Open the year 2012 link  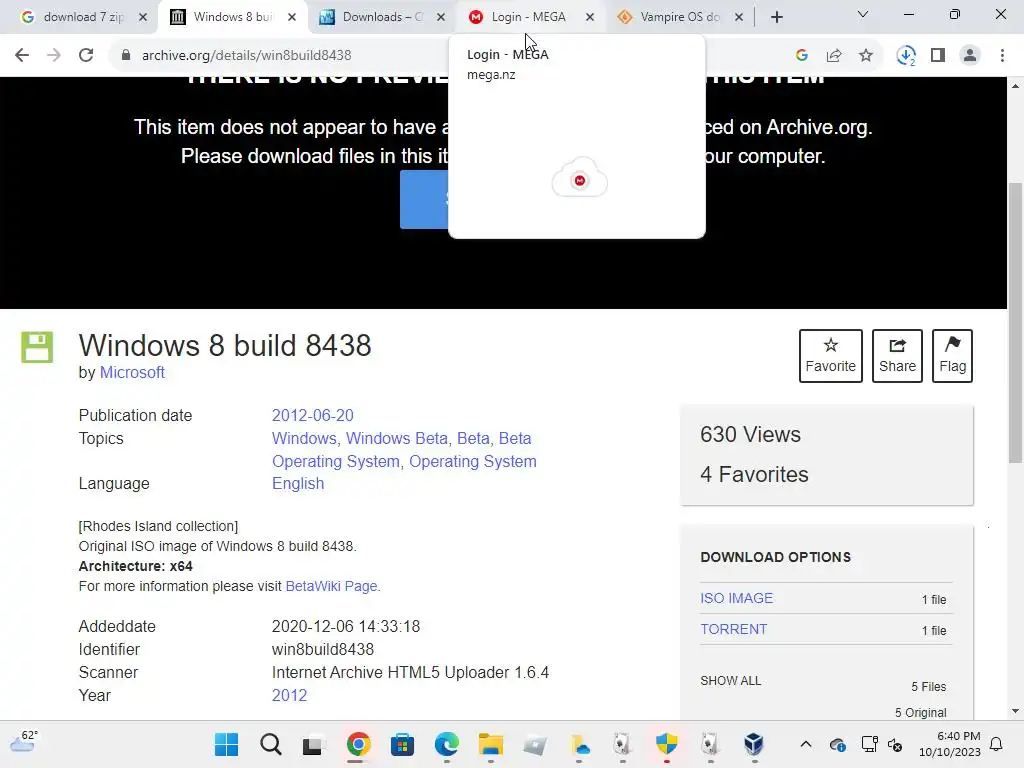coord(289,695)
